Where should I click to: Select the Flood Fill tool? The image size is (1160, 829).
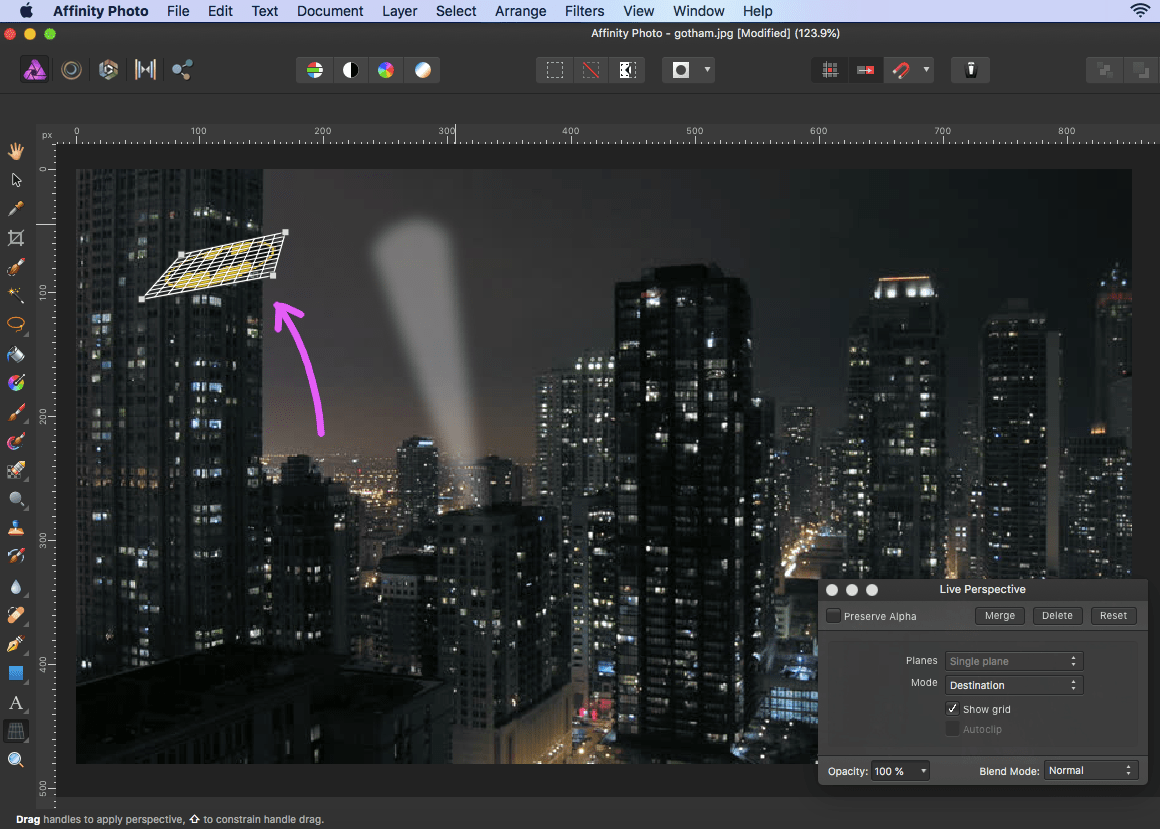click(16, 354)
